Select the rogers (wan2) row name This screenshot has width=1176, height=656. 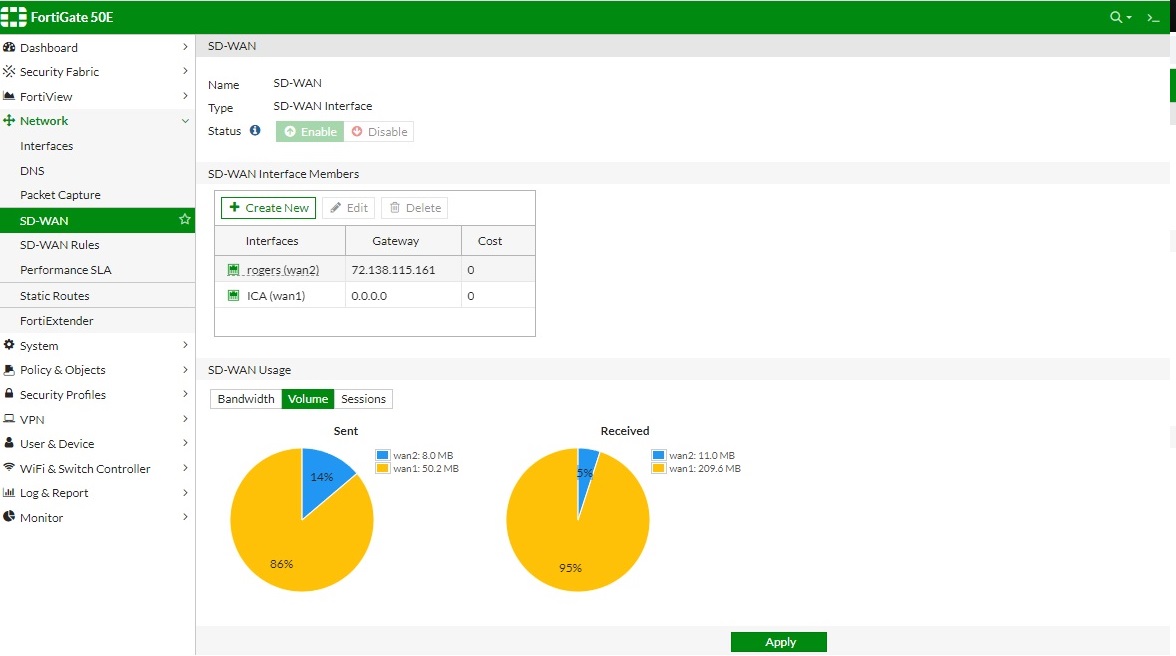pos(283,270)
